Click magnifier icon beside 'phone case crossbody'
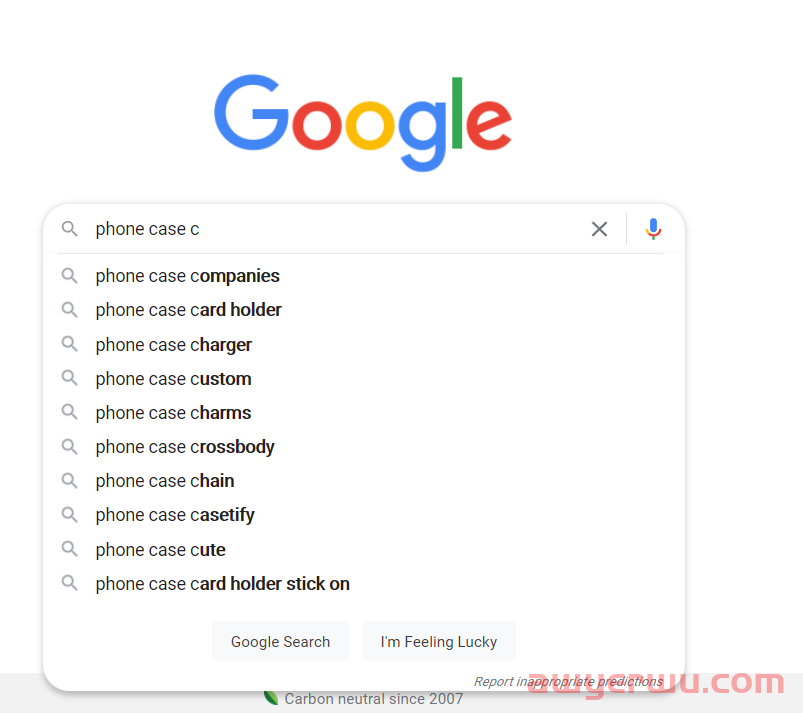Screen dimensions: 803x713 [70, 447]
